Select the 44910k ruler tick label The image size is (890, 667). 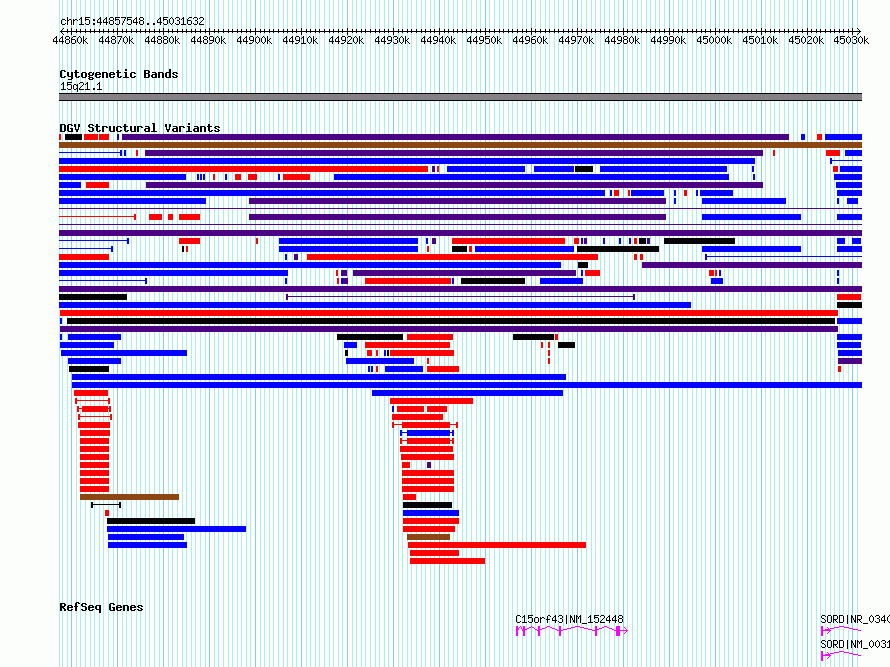tap(300, 40)
